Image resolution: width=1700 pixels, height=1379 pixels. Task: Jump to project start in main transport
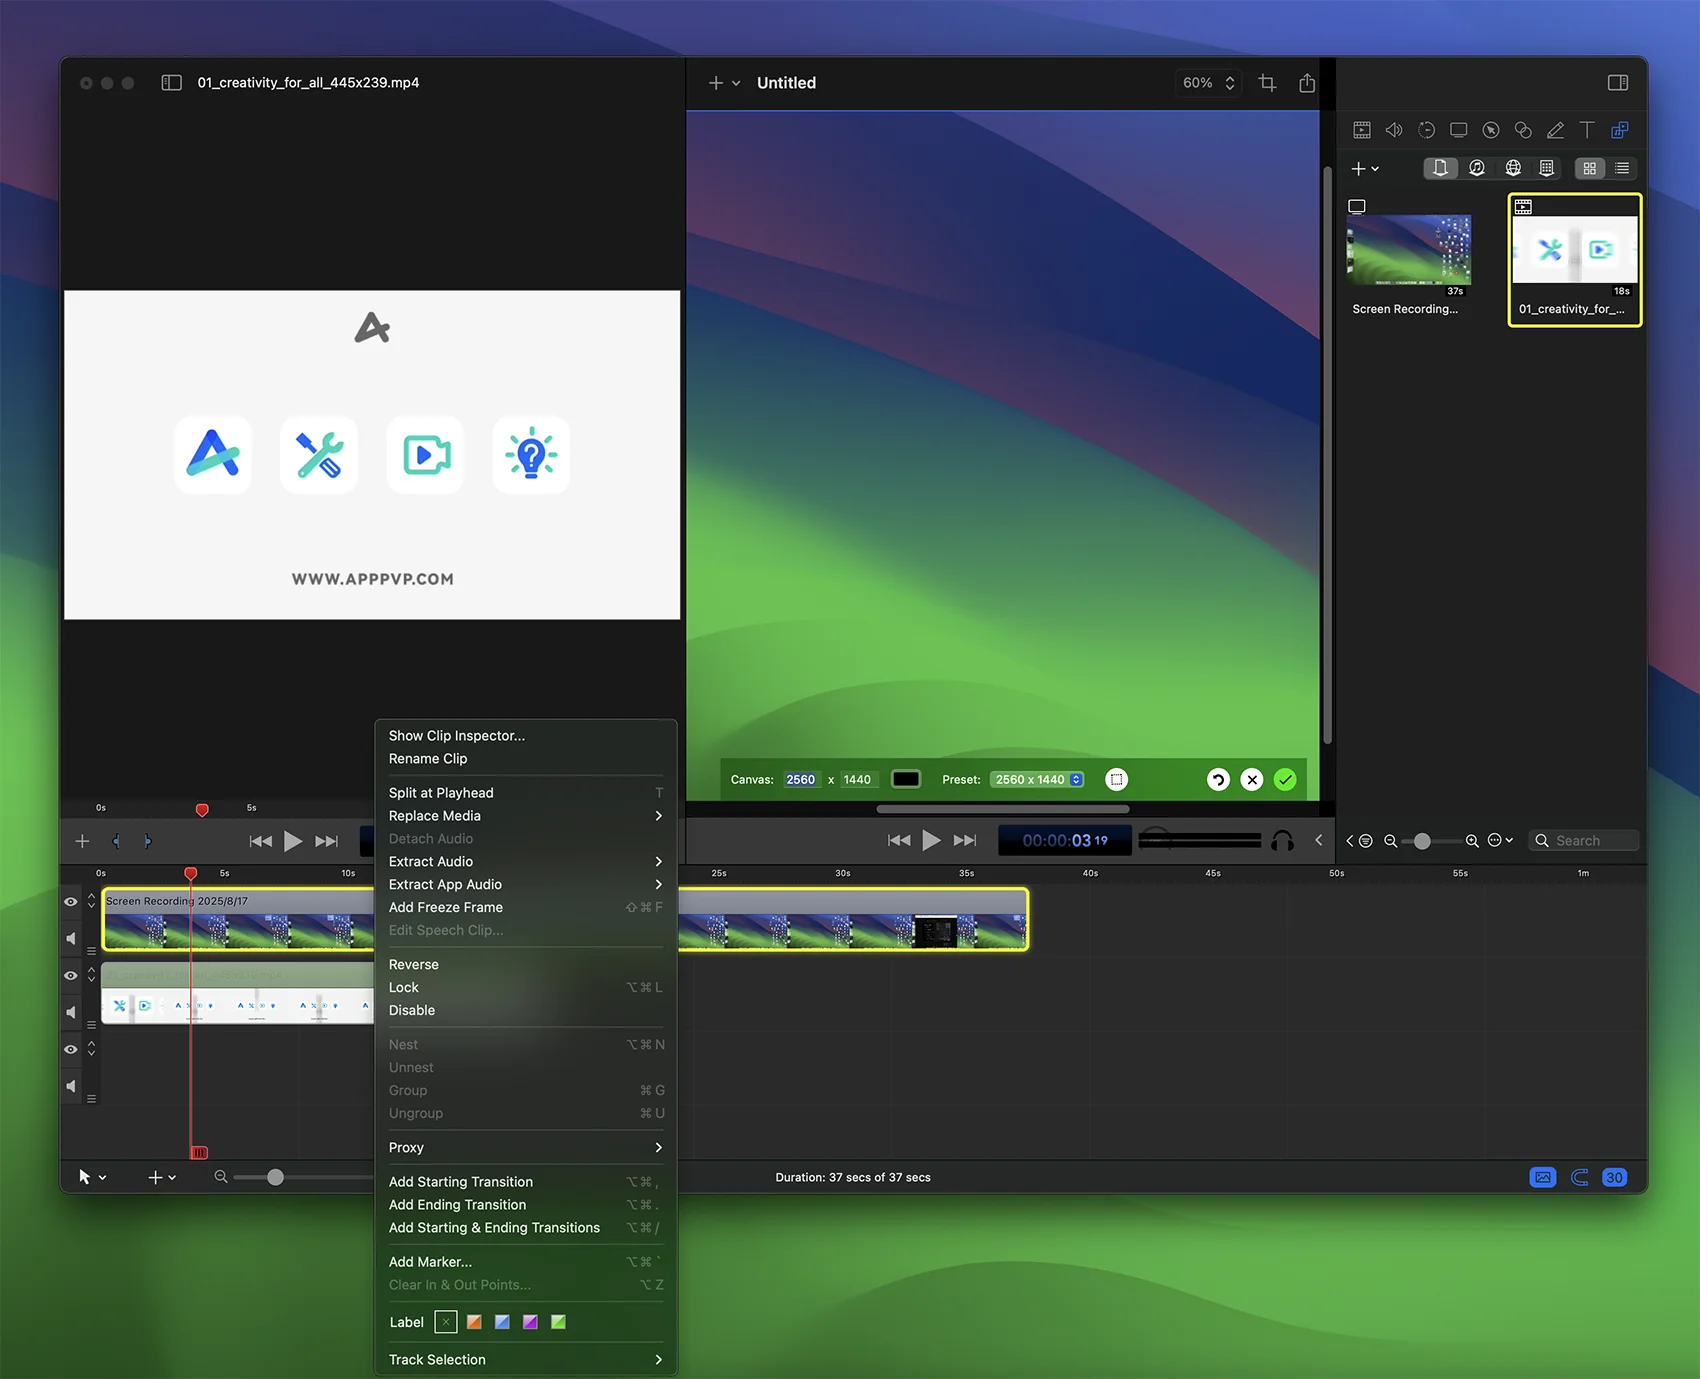899,840
